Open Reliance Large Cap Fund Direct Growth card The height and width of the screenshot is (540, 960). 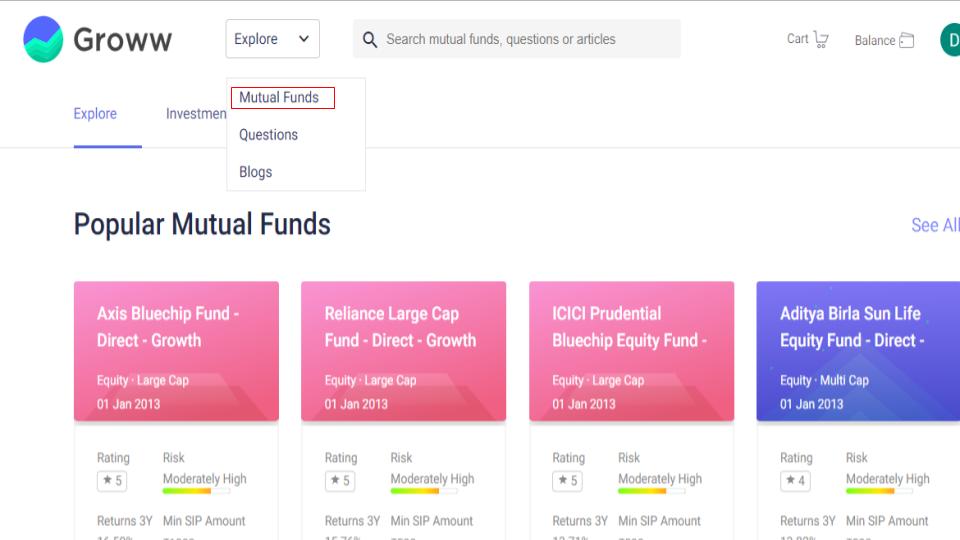click(403, 351)
